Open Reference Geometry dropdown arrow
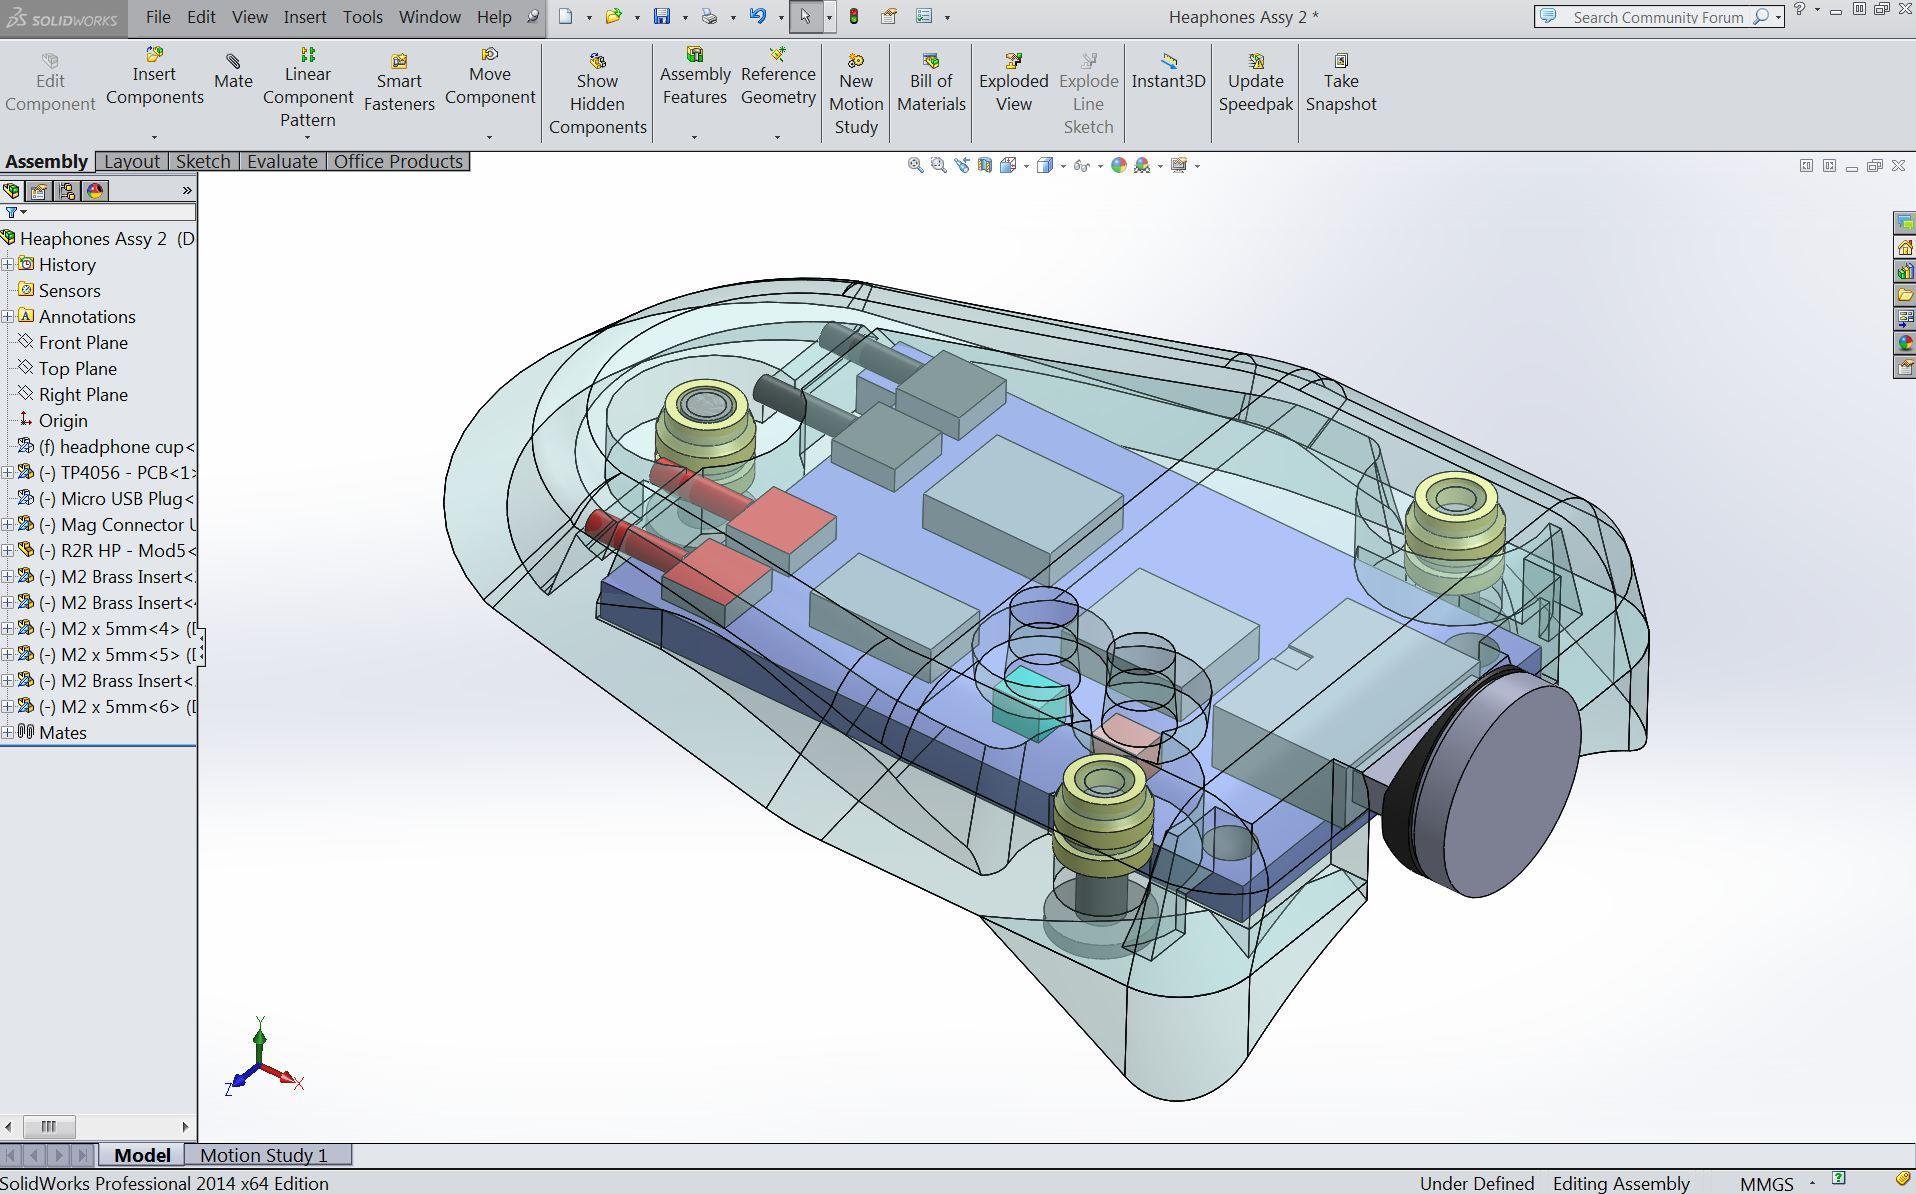This screenshot has width=1916, height=1194. [777, 137]
